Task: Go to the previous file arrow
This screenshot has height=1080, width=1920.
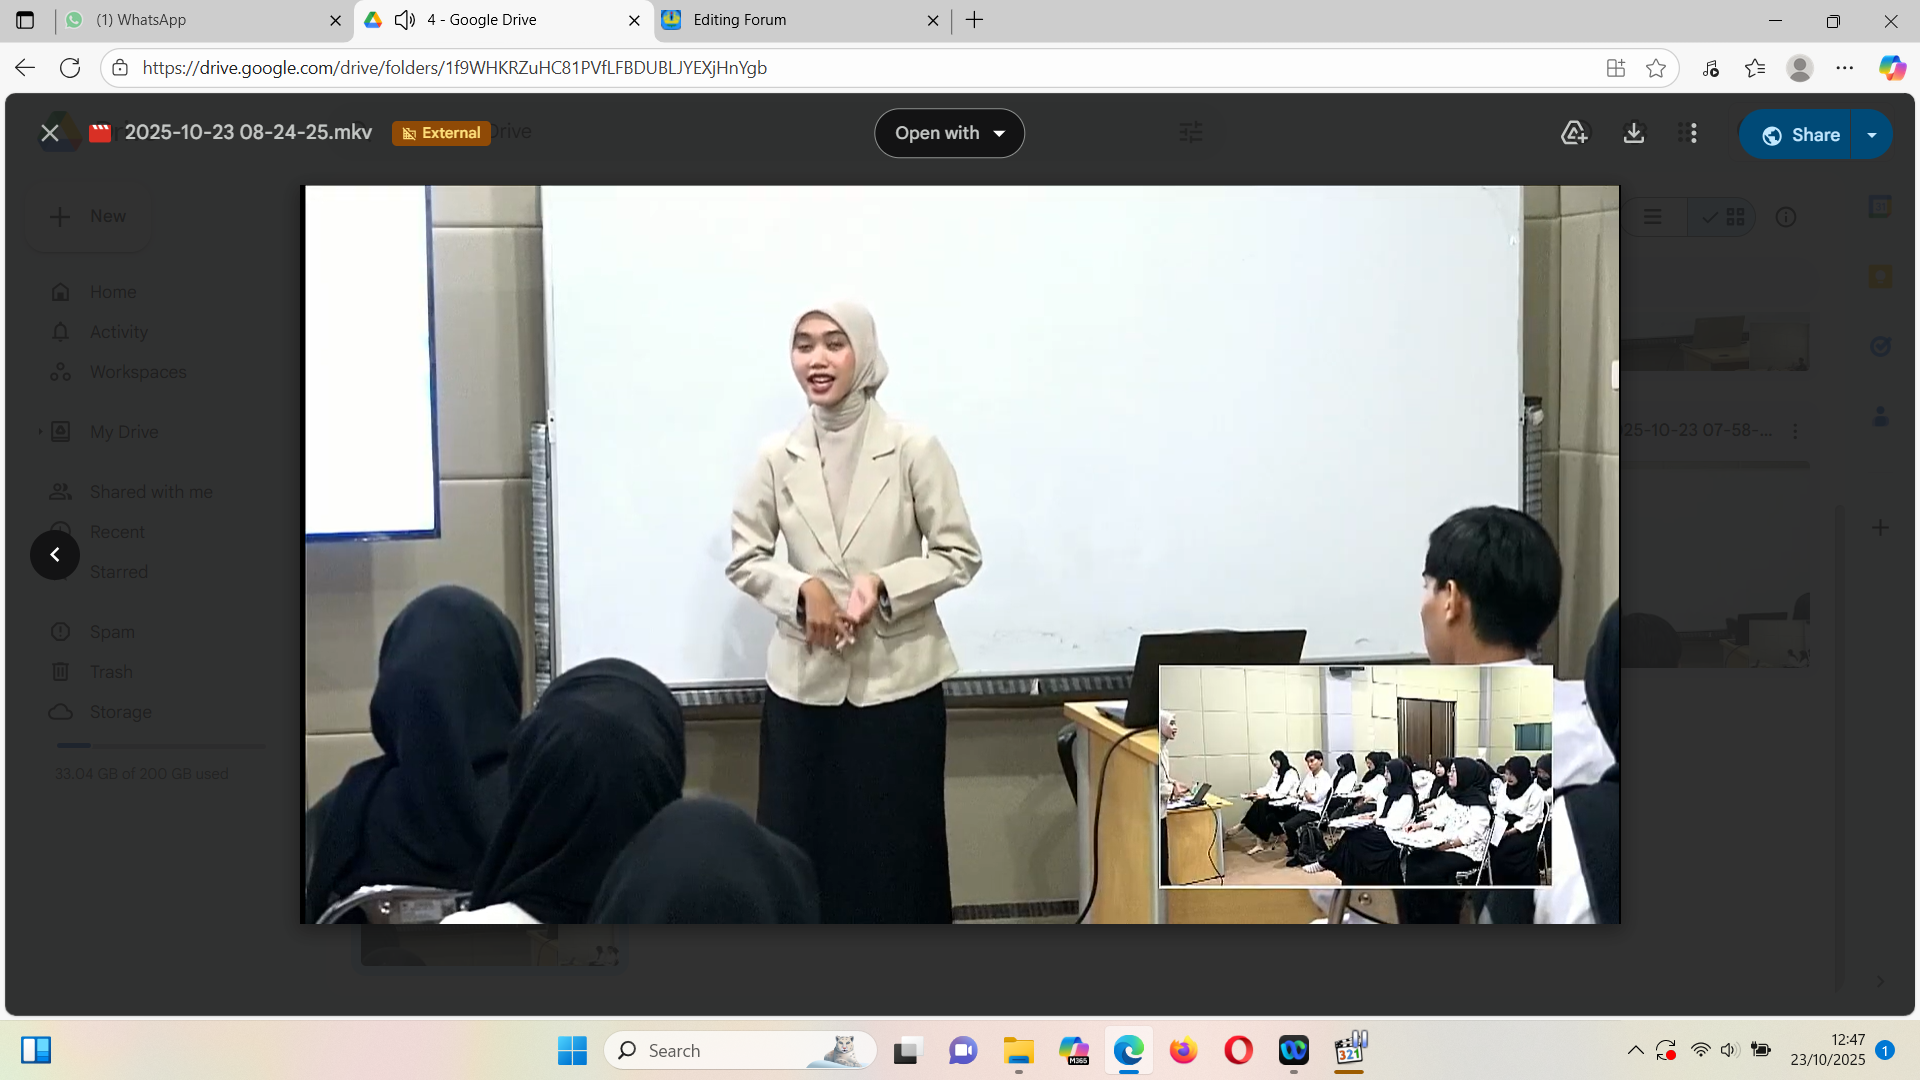Action: (x=55, y=555)
